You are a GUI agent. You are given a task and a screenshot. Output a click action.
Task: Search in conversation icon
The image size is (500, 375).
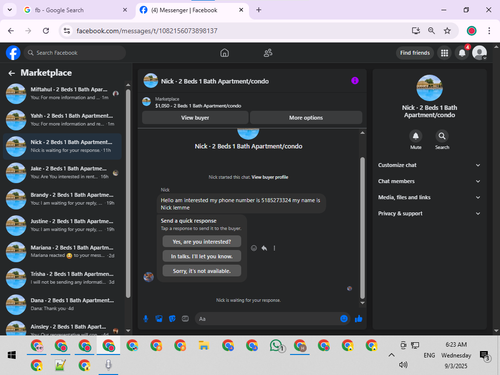click(x=442, y=136)
